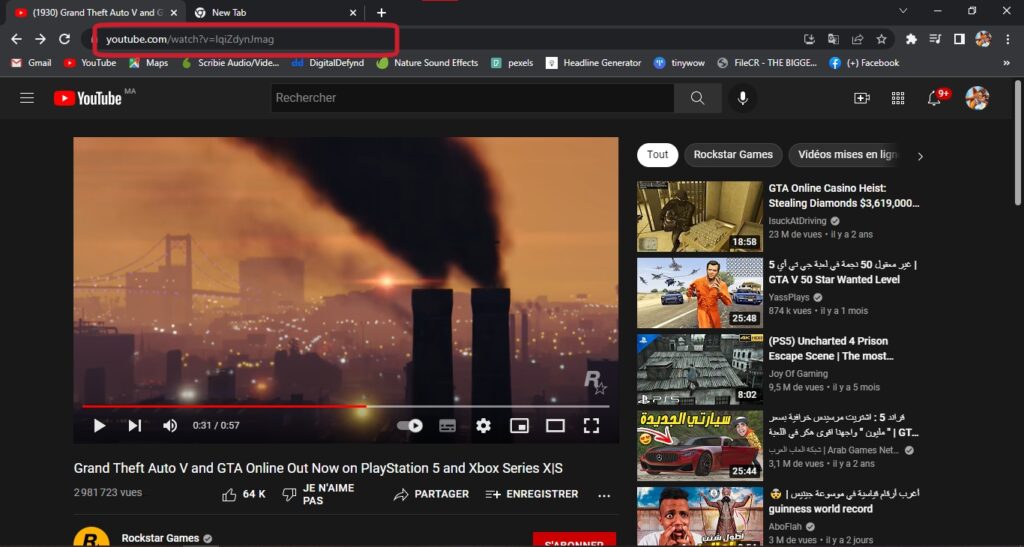
Task: Open player settings gear
Action: click(x=483, y=426)
